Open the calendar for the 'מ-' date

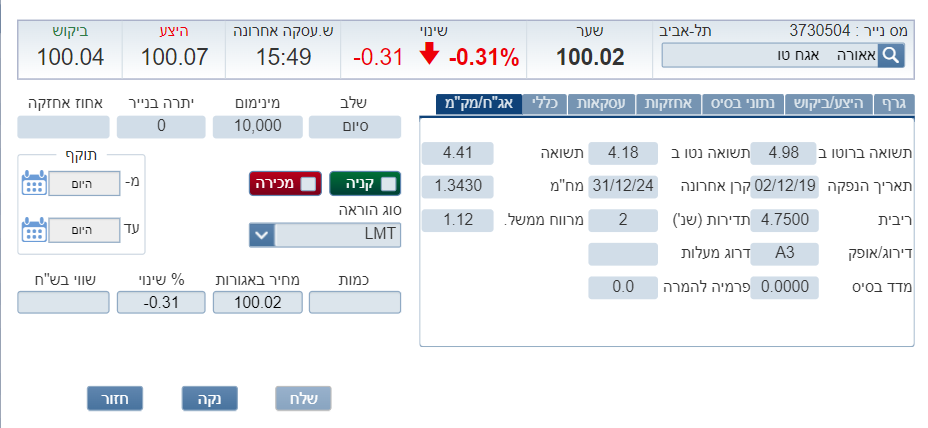[x=35, y=183]
